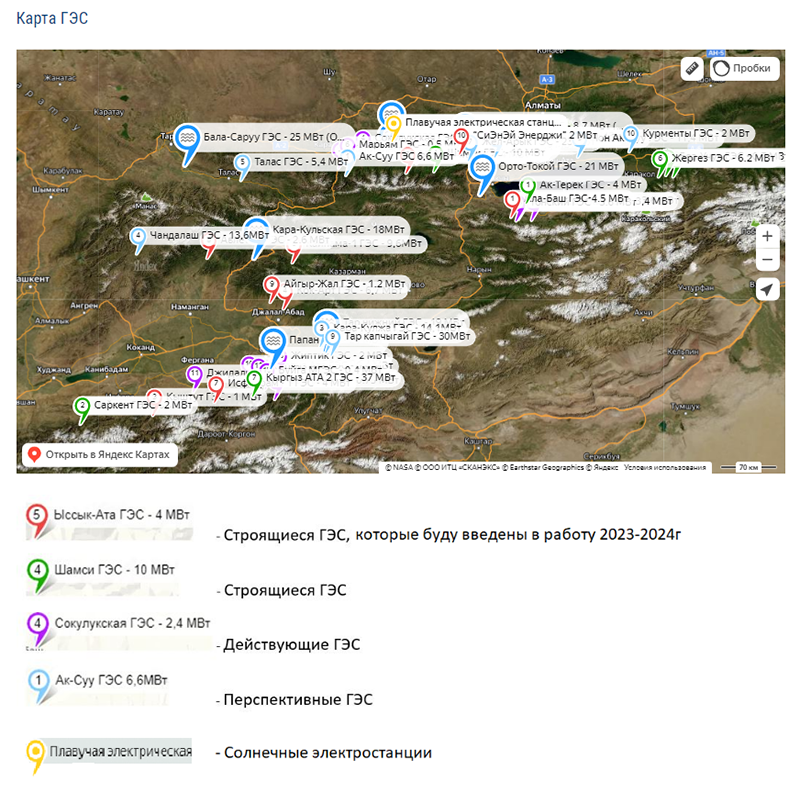This screenshot has height=793, width=800.
Task: Select the Кара-Кульская ГЭС marker
Action: pos(257,229)
